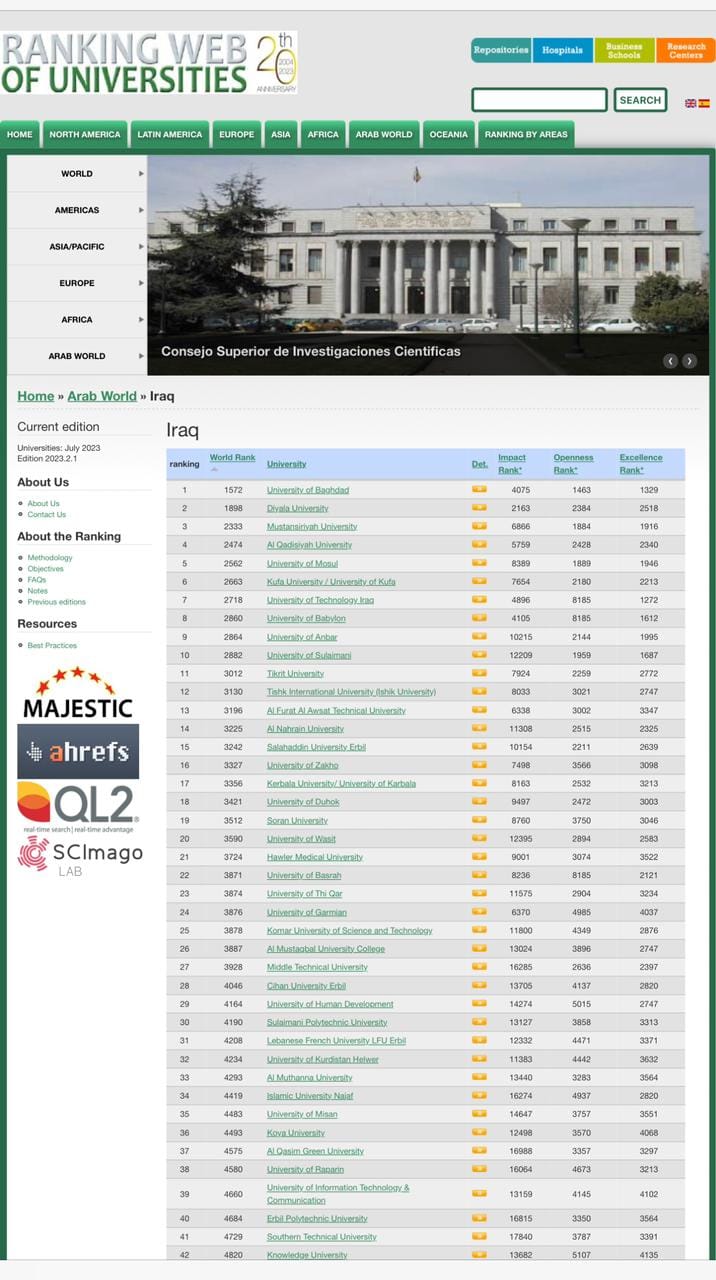Expand the ASIA/PACIFIC side menu item
Image resolution: width=716 pixels, height=1280 pixels.
click(77, 246)
